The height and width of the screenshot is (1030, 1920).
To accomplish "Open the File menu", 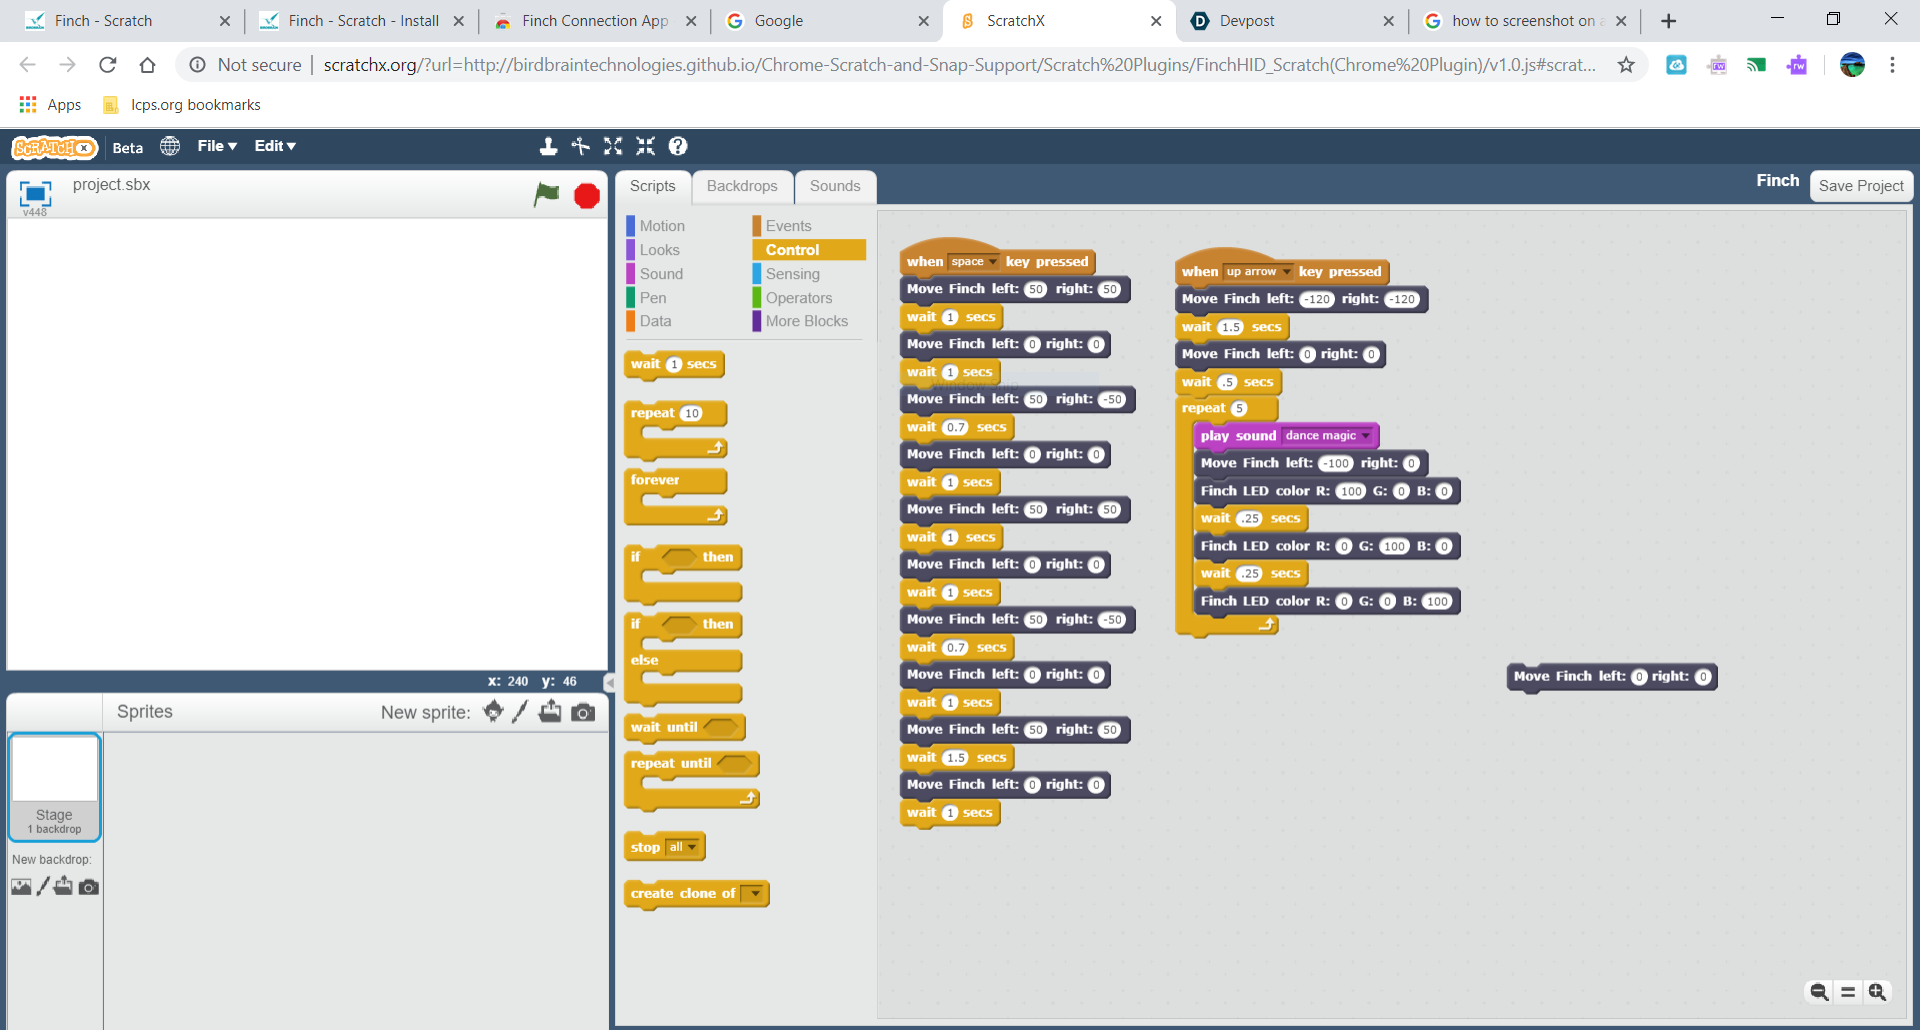I will 217,146.
